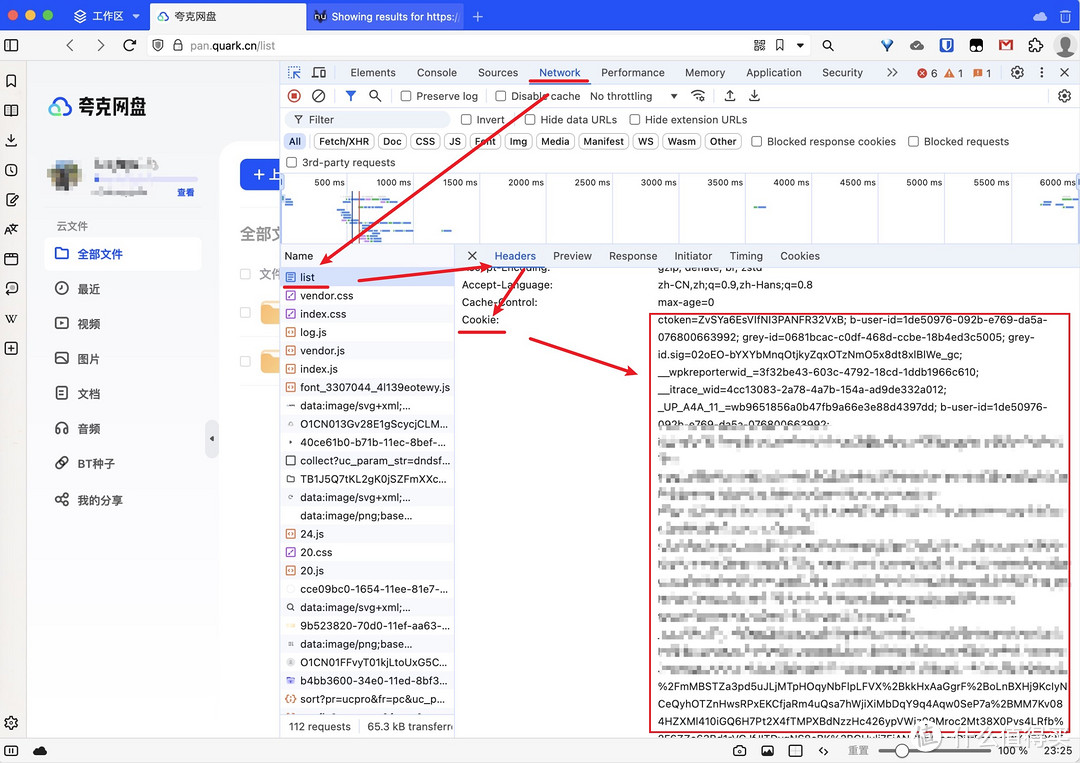
Task: Open the inspect element picker tool
Action: 295,73
